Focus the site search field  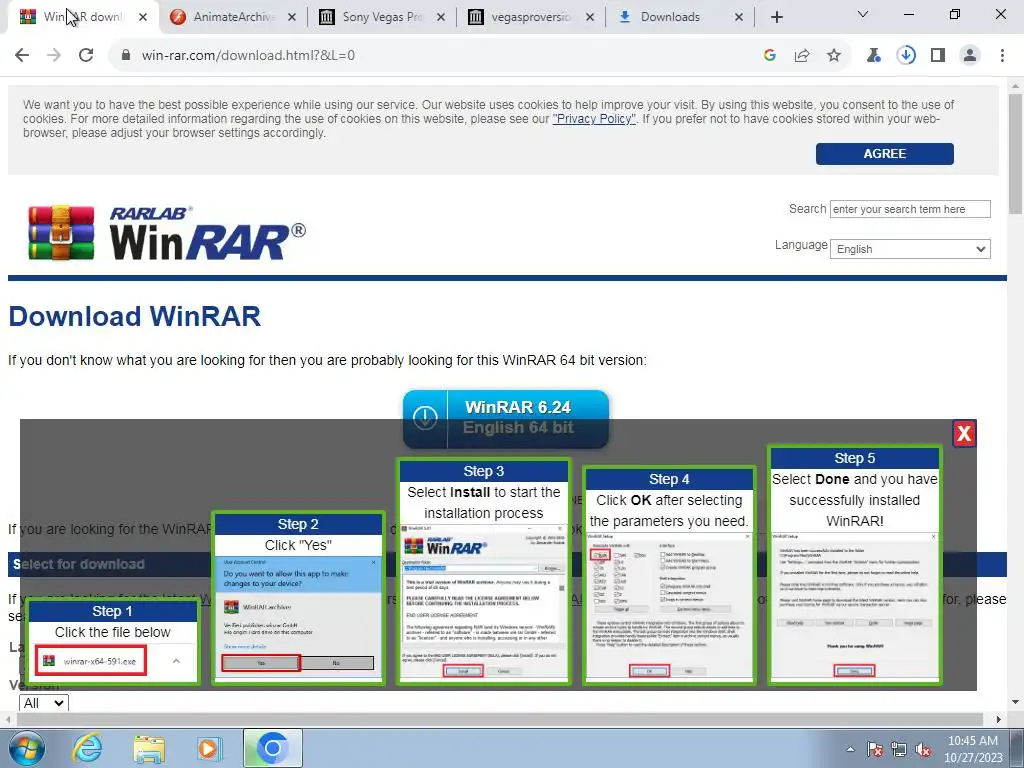click(x=910, y=209)
